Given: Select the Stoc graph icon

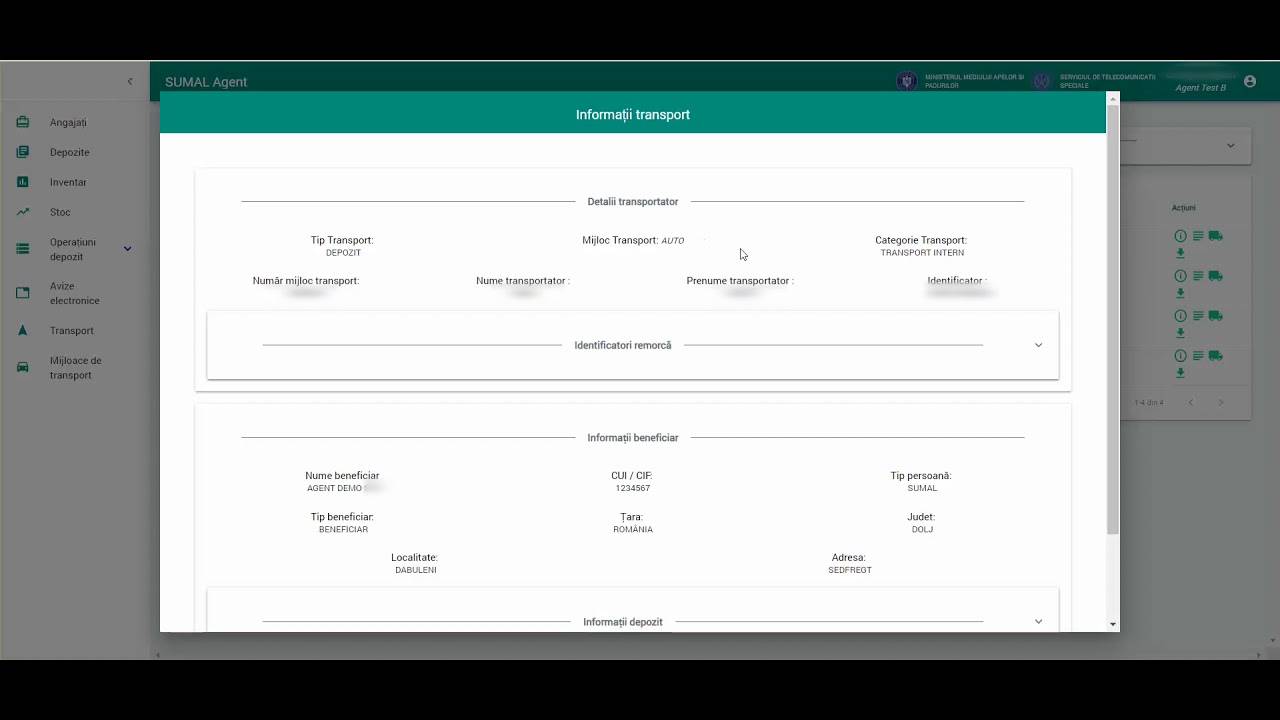Looking at the screenshot, I should [x=22, y=211].
